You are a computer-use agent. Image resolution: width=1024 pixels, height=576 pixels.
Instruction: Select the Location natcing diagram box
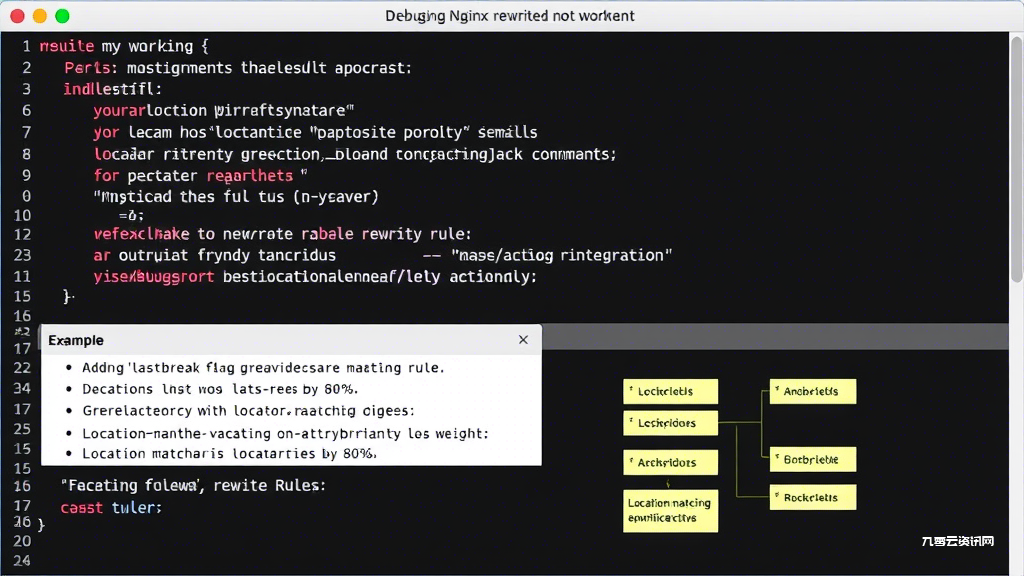pyautogui.click(x=670, y=511)
